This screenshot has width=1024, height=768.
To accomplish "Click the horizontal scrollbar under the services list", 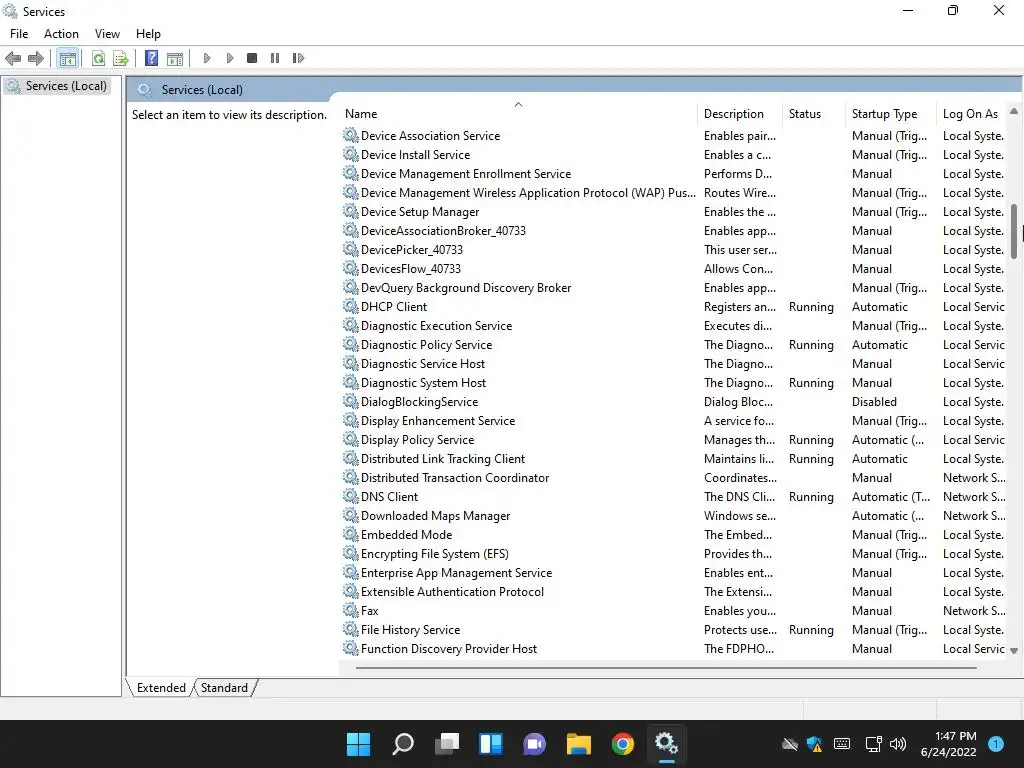I will 666,668.
